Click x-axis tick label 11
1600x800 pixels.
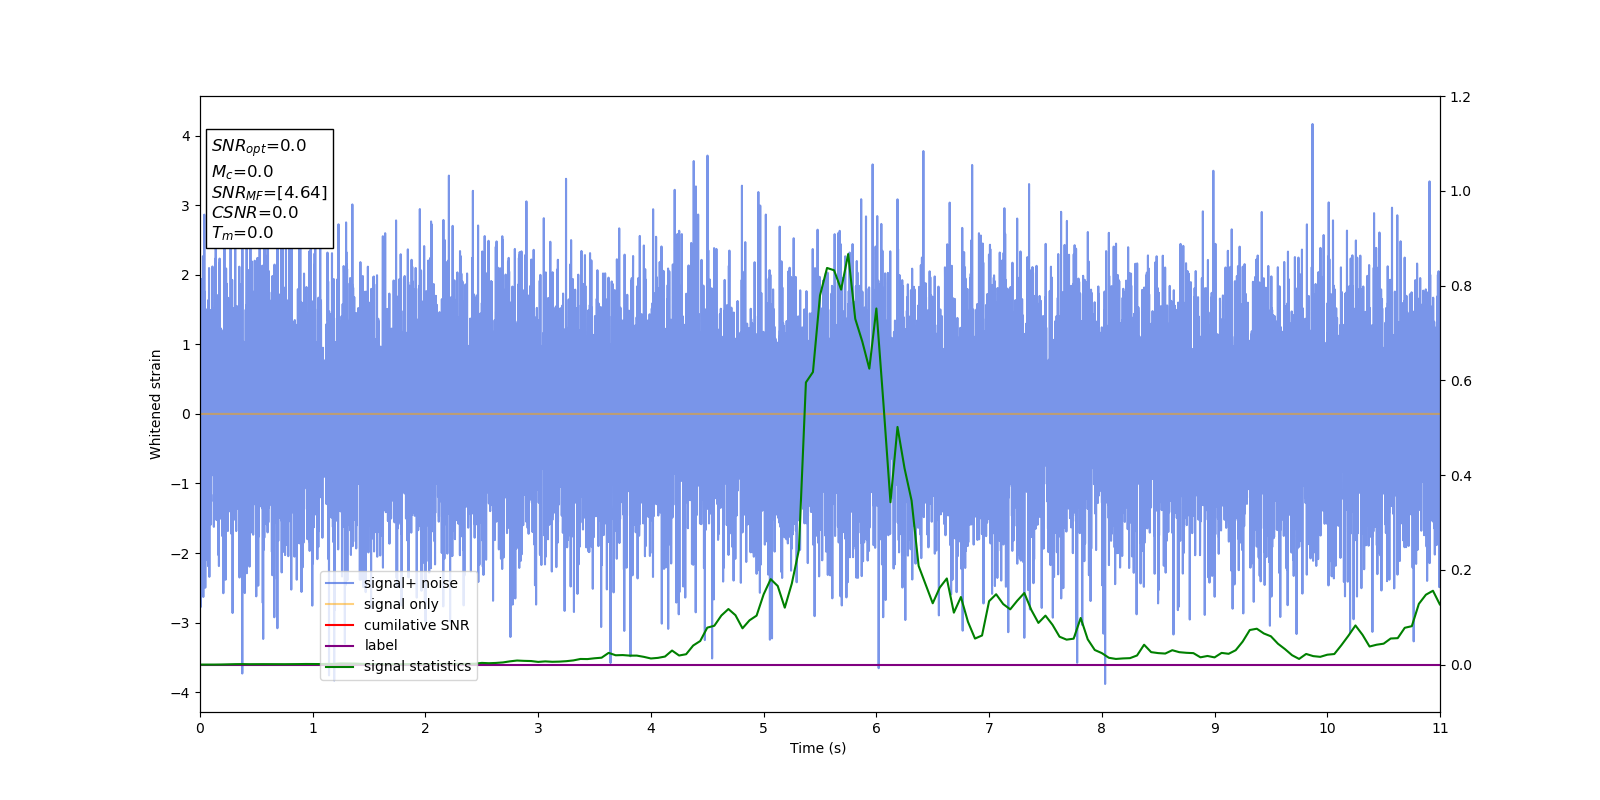1440,728
